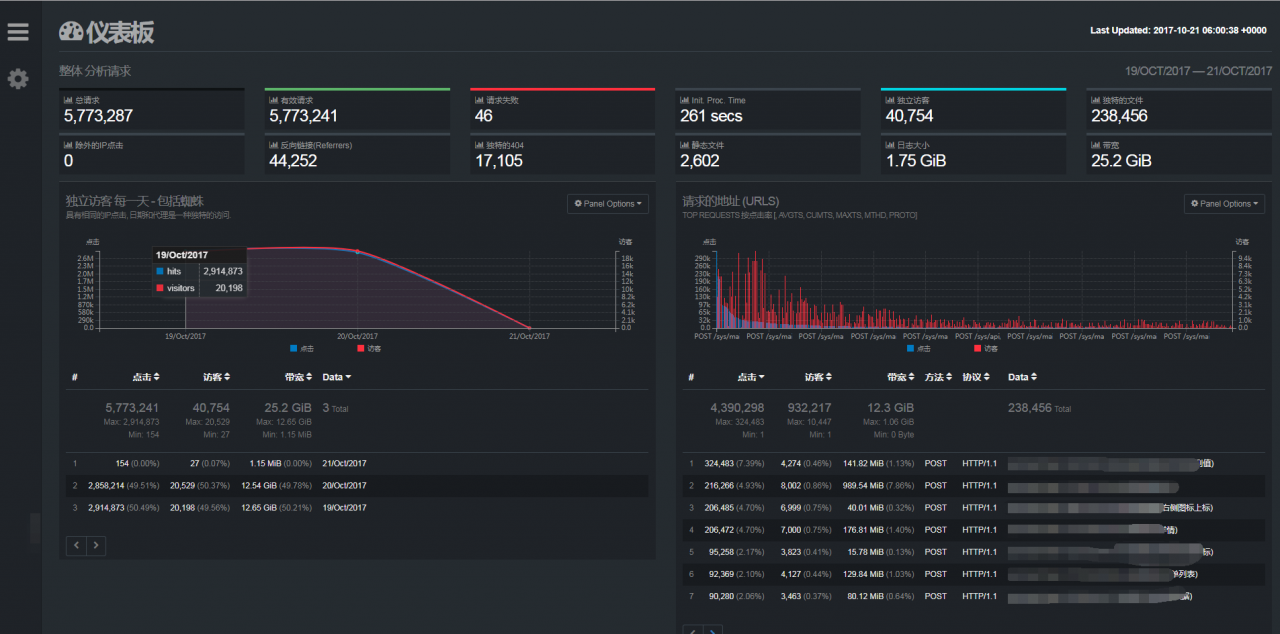Toggle the red 访客 legend in visitors chart
The width and height of the screenshot is (1280, 634).
pos(367,348)
